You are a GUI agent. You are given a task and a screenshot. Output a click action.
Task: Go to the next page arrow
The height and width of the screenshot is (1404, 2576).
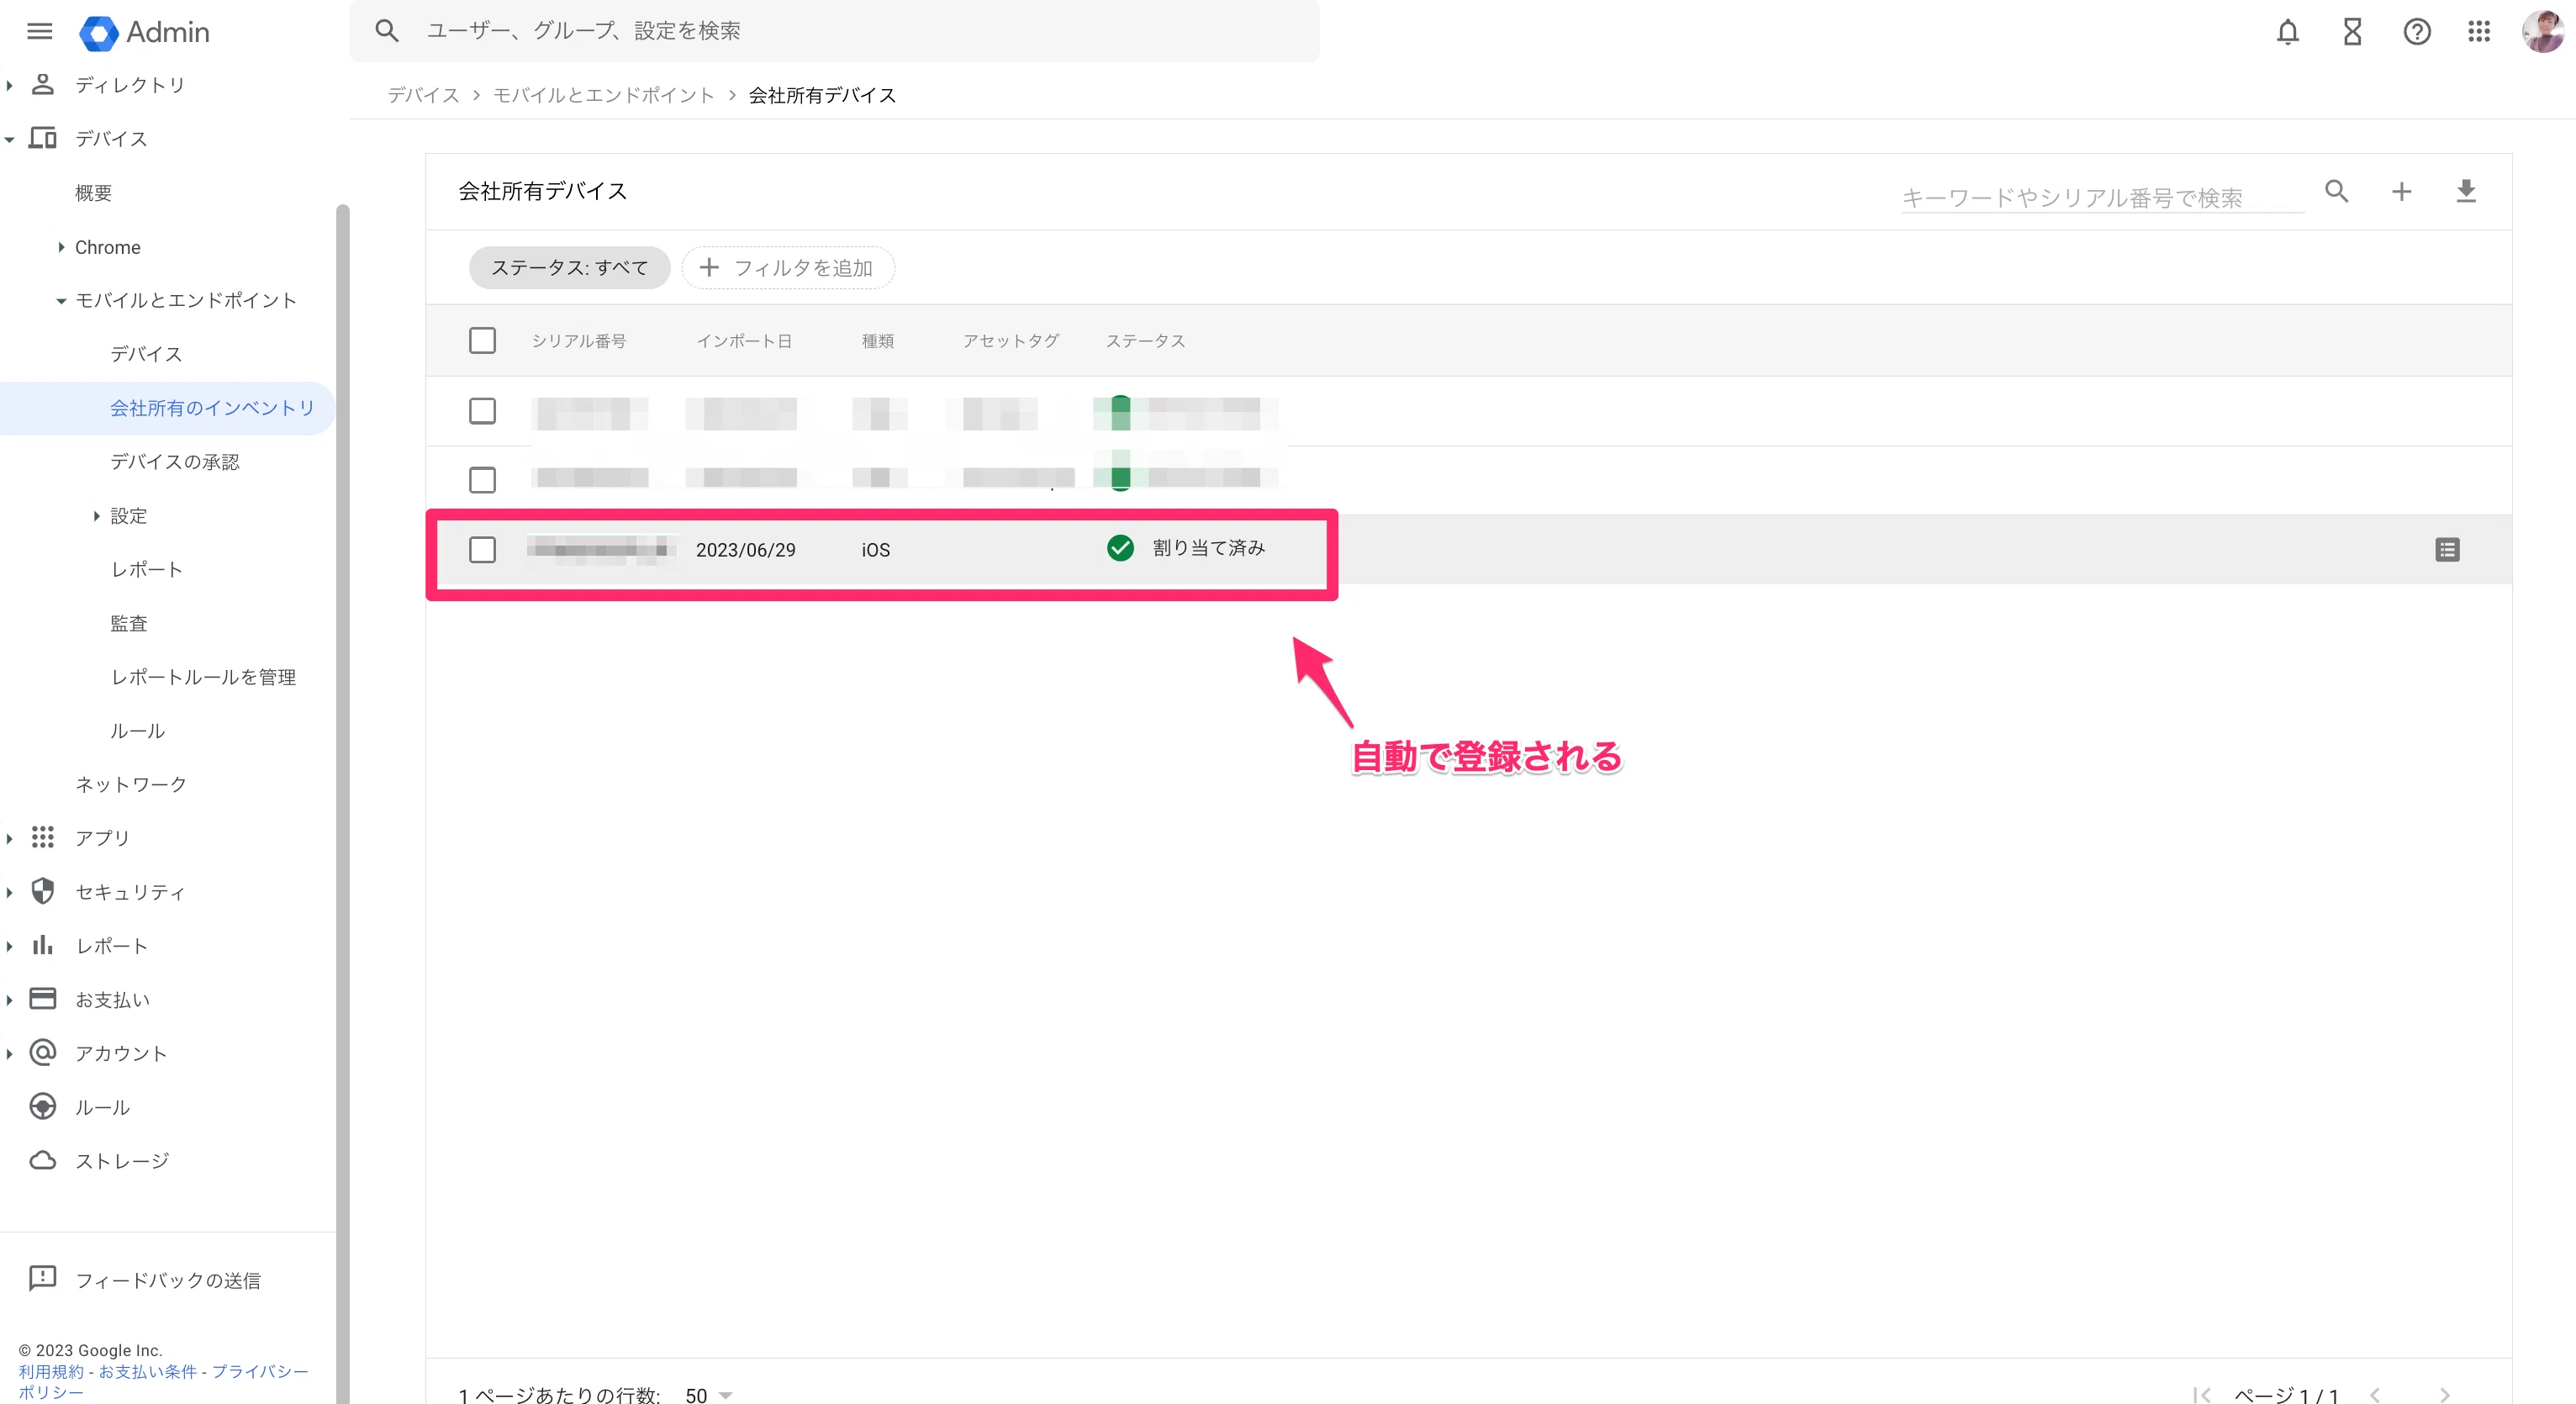2443,1394
